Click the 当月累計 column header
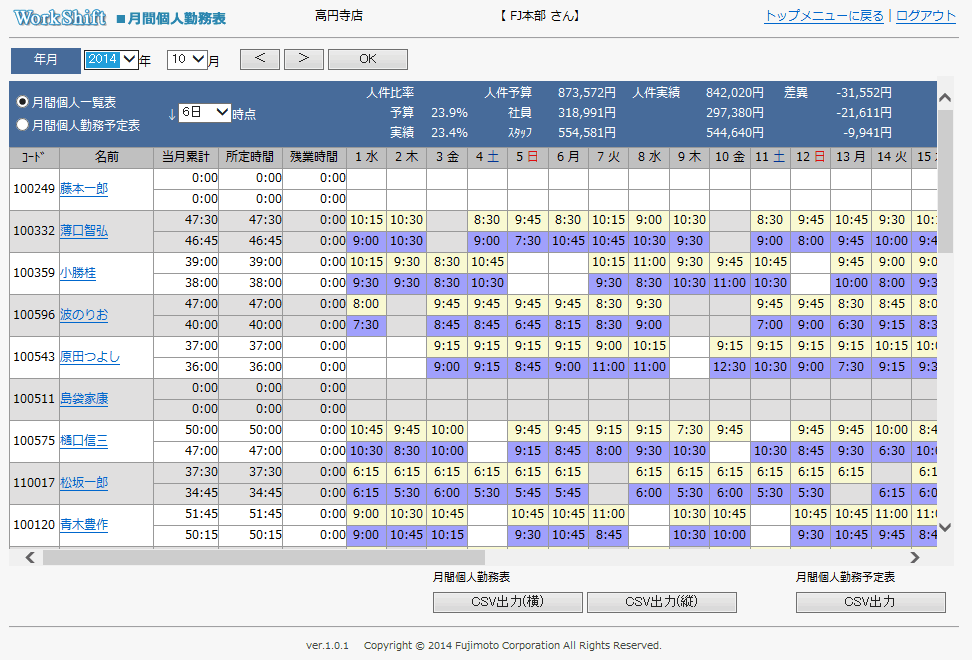The height and width of the screenshot is (660, 972). coord(186,157)
